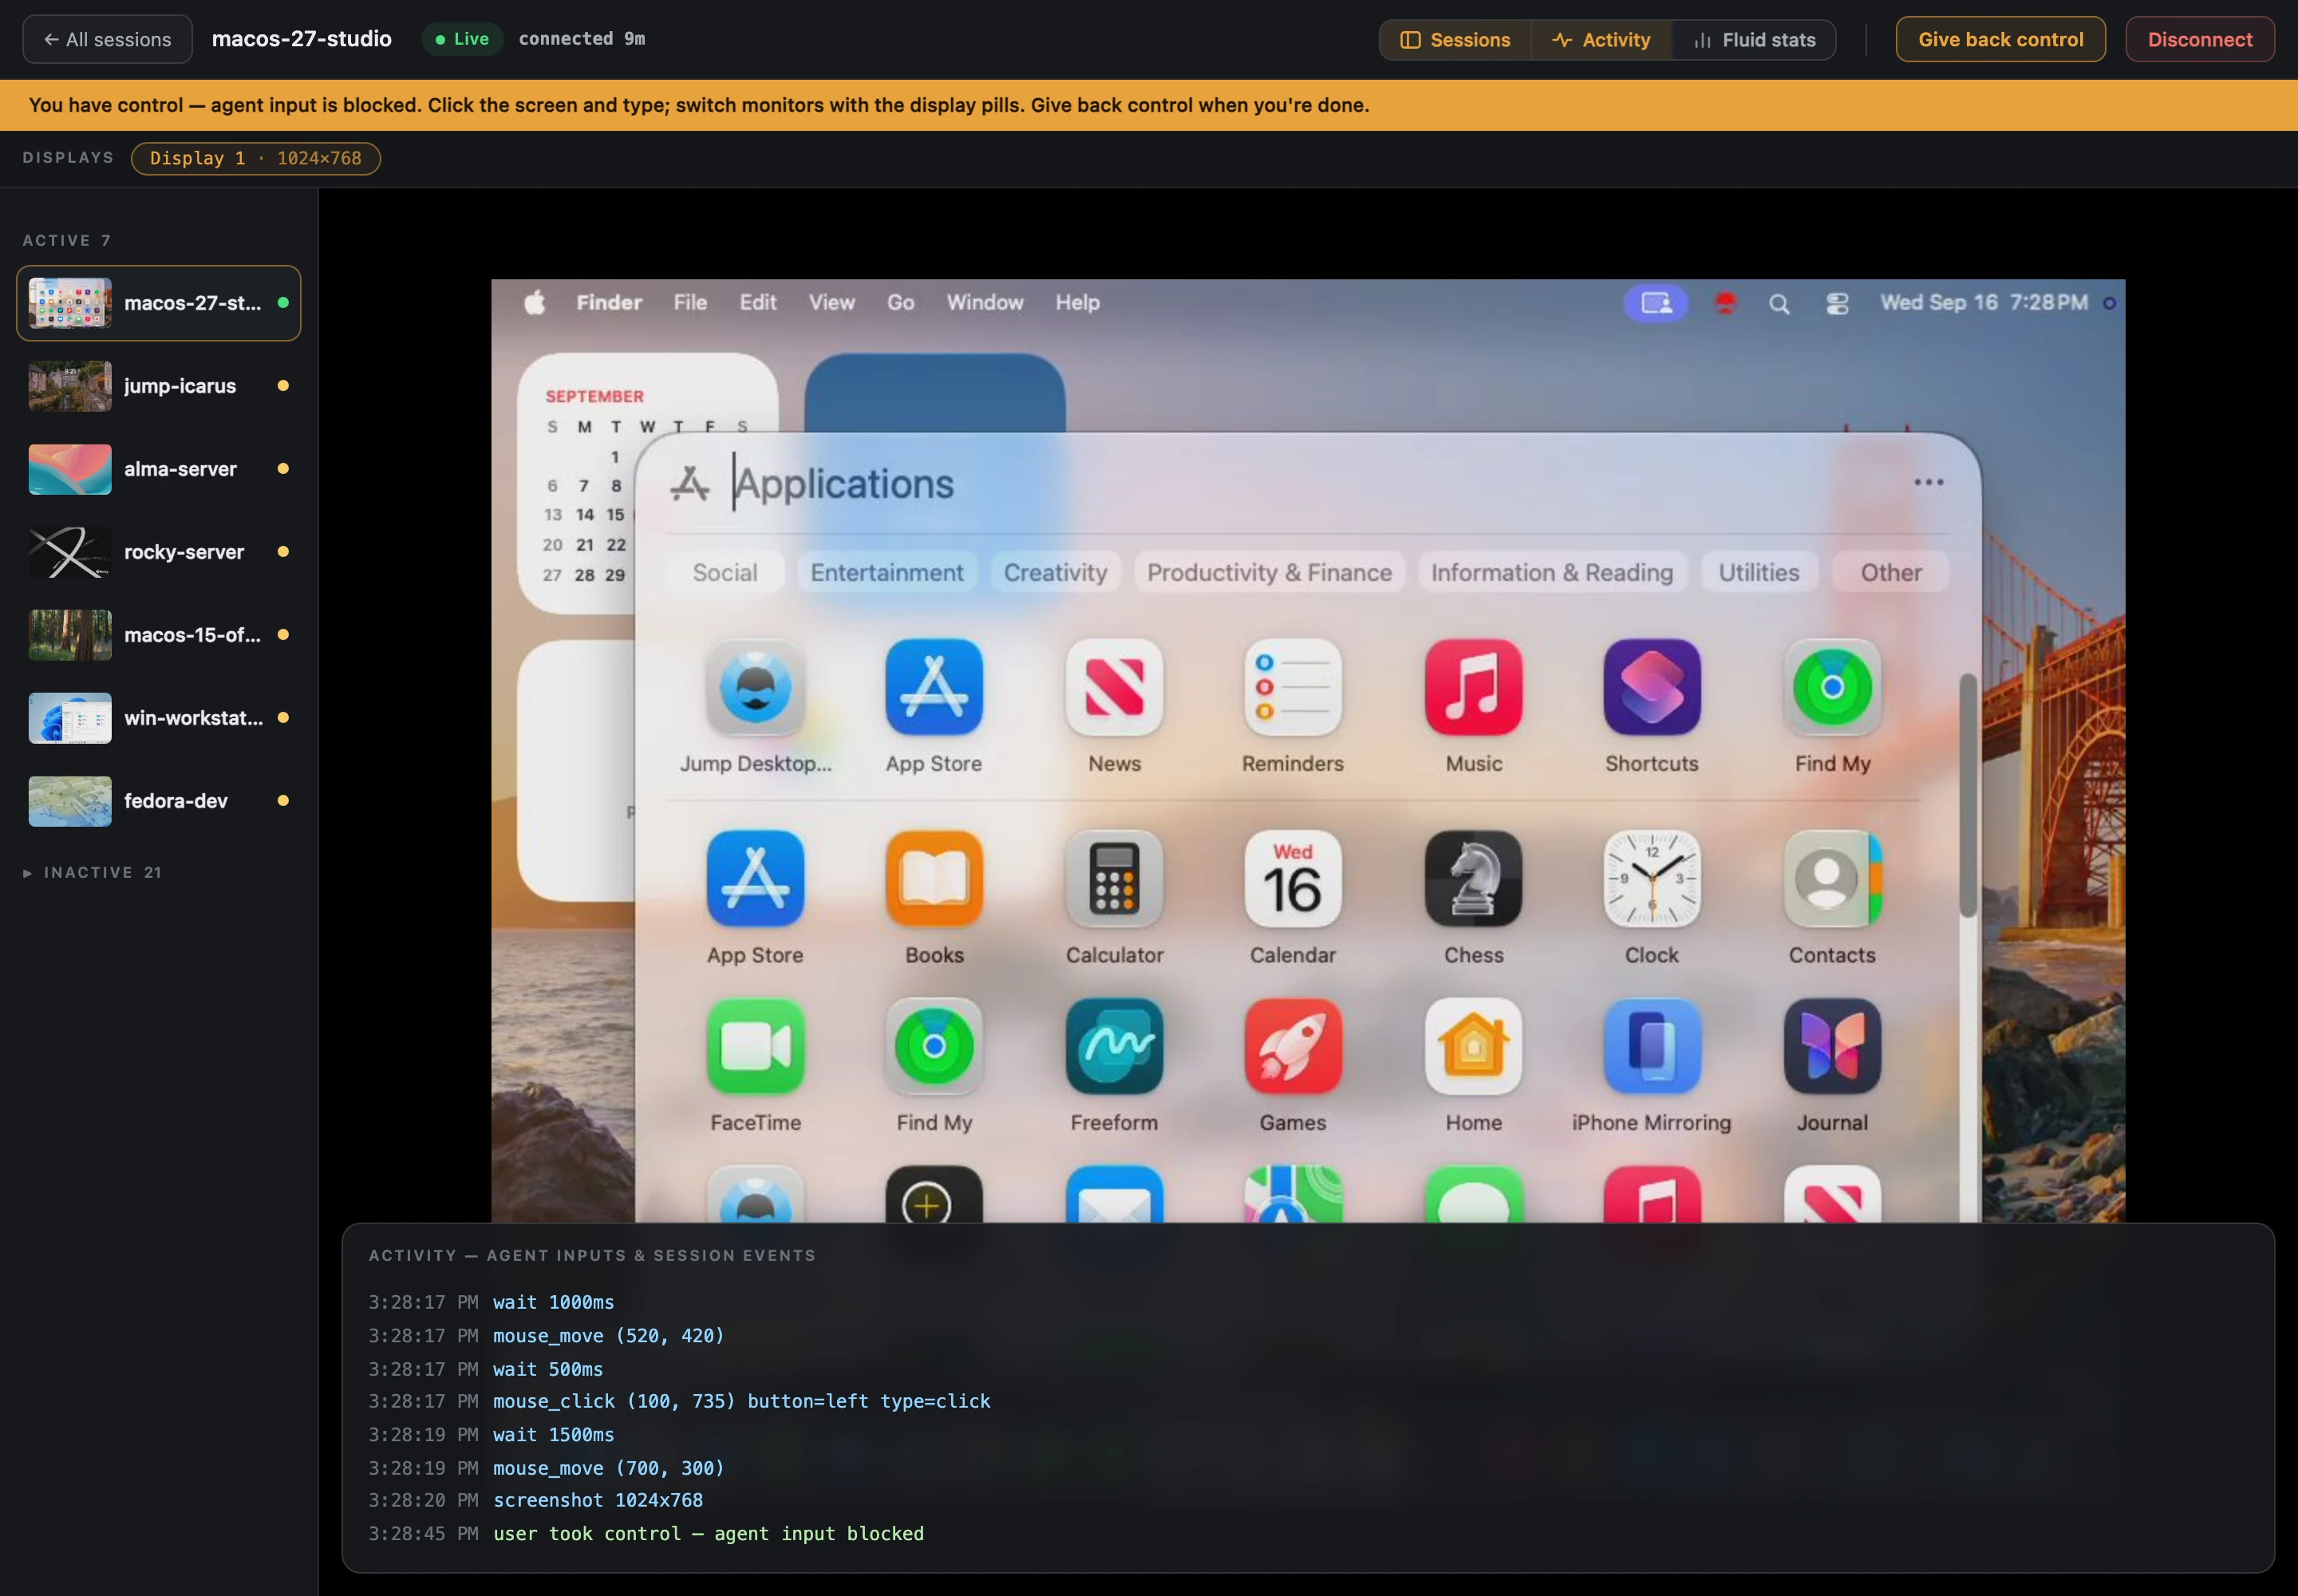Filter apps by Entertainment category
The width and height of the screenshot is (2298, 1596).
887,572
